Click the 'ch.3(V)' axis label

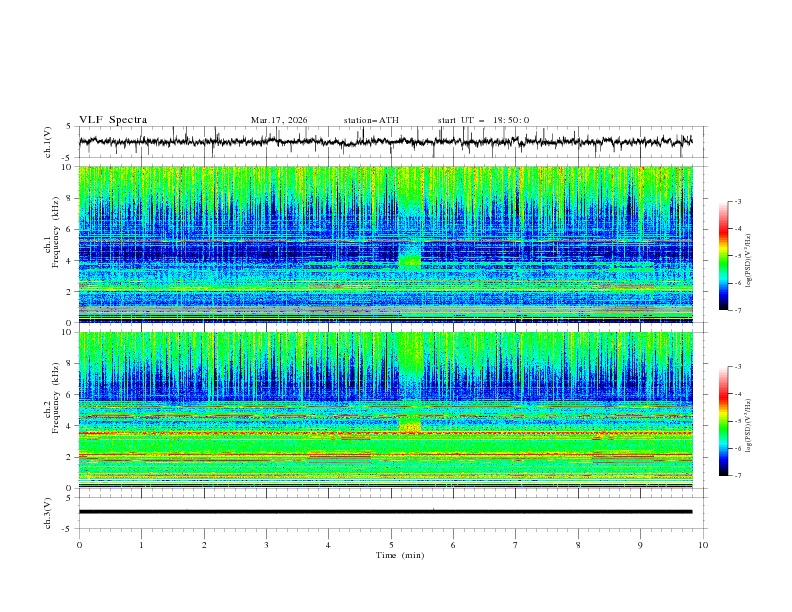pyautogui.click(x=48, y=513)
